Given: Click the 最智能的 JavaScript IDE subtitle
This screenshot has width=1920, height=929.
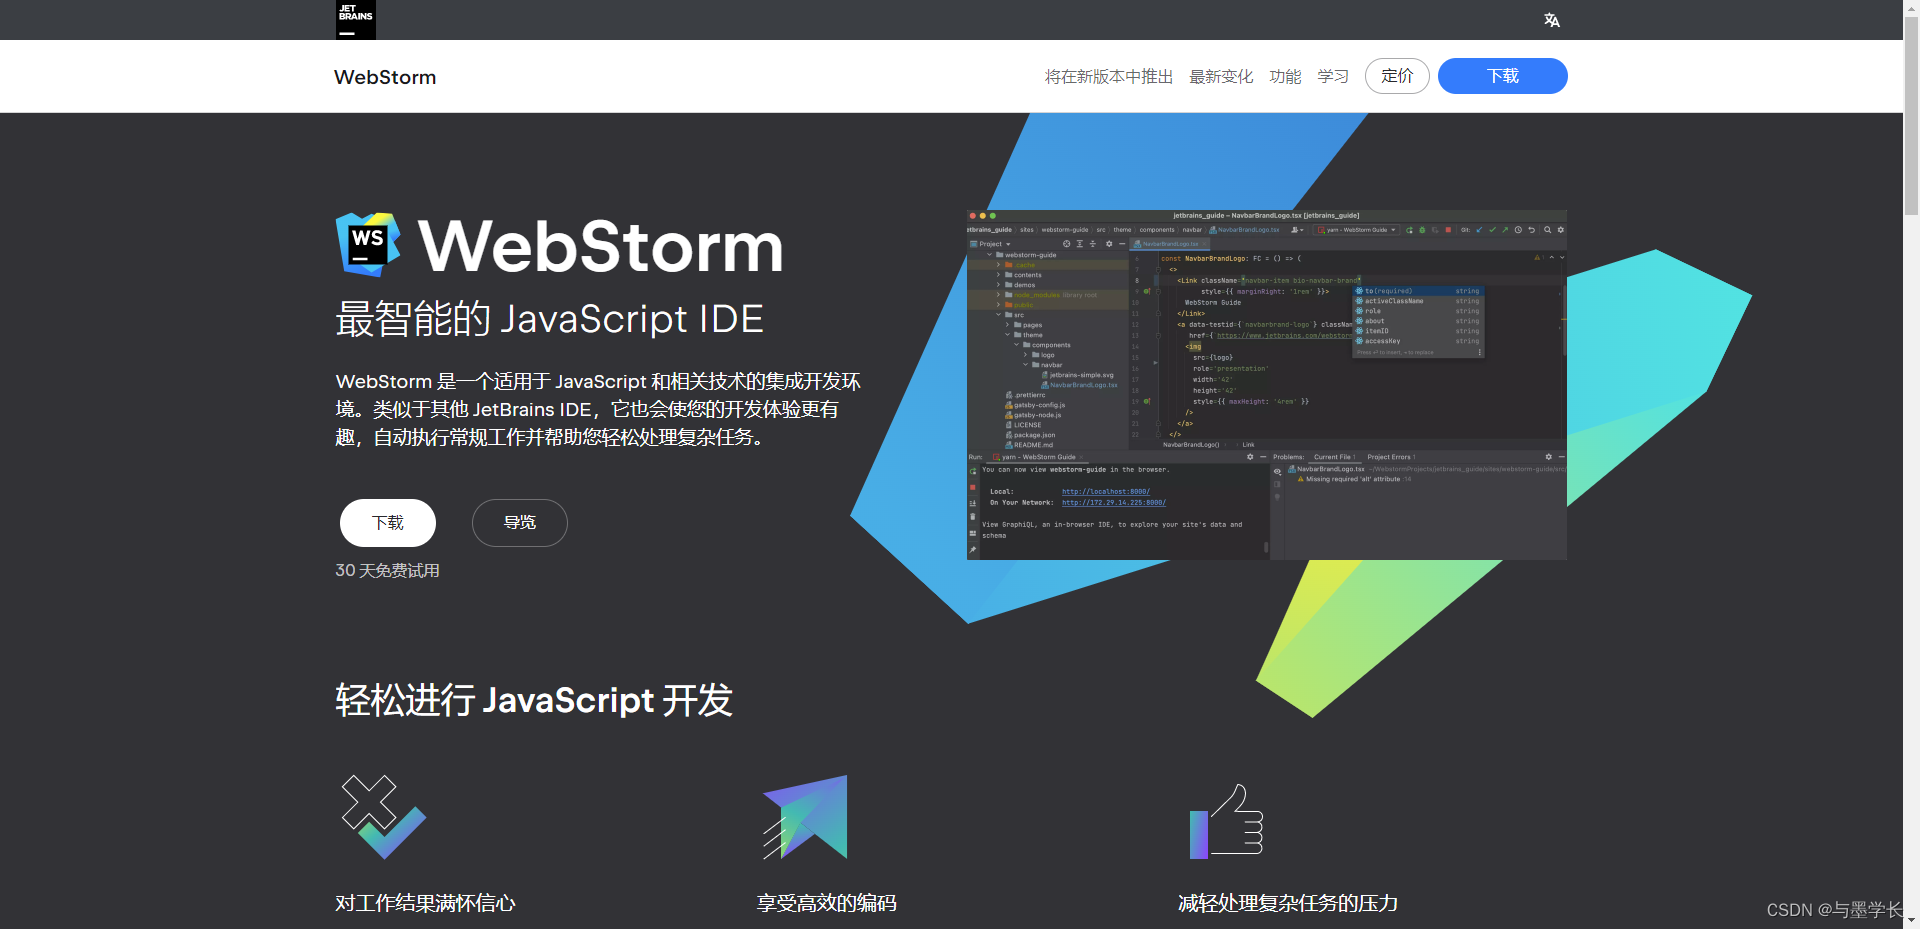Looking at the screenshot, I should (549, 319).
